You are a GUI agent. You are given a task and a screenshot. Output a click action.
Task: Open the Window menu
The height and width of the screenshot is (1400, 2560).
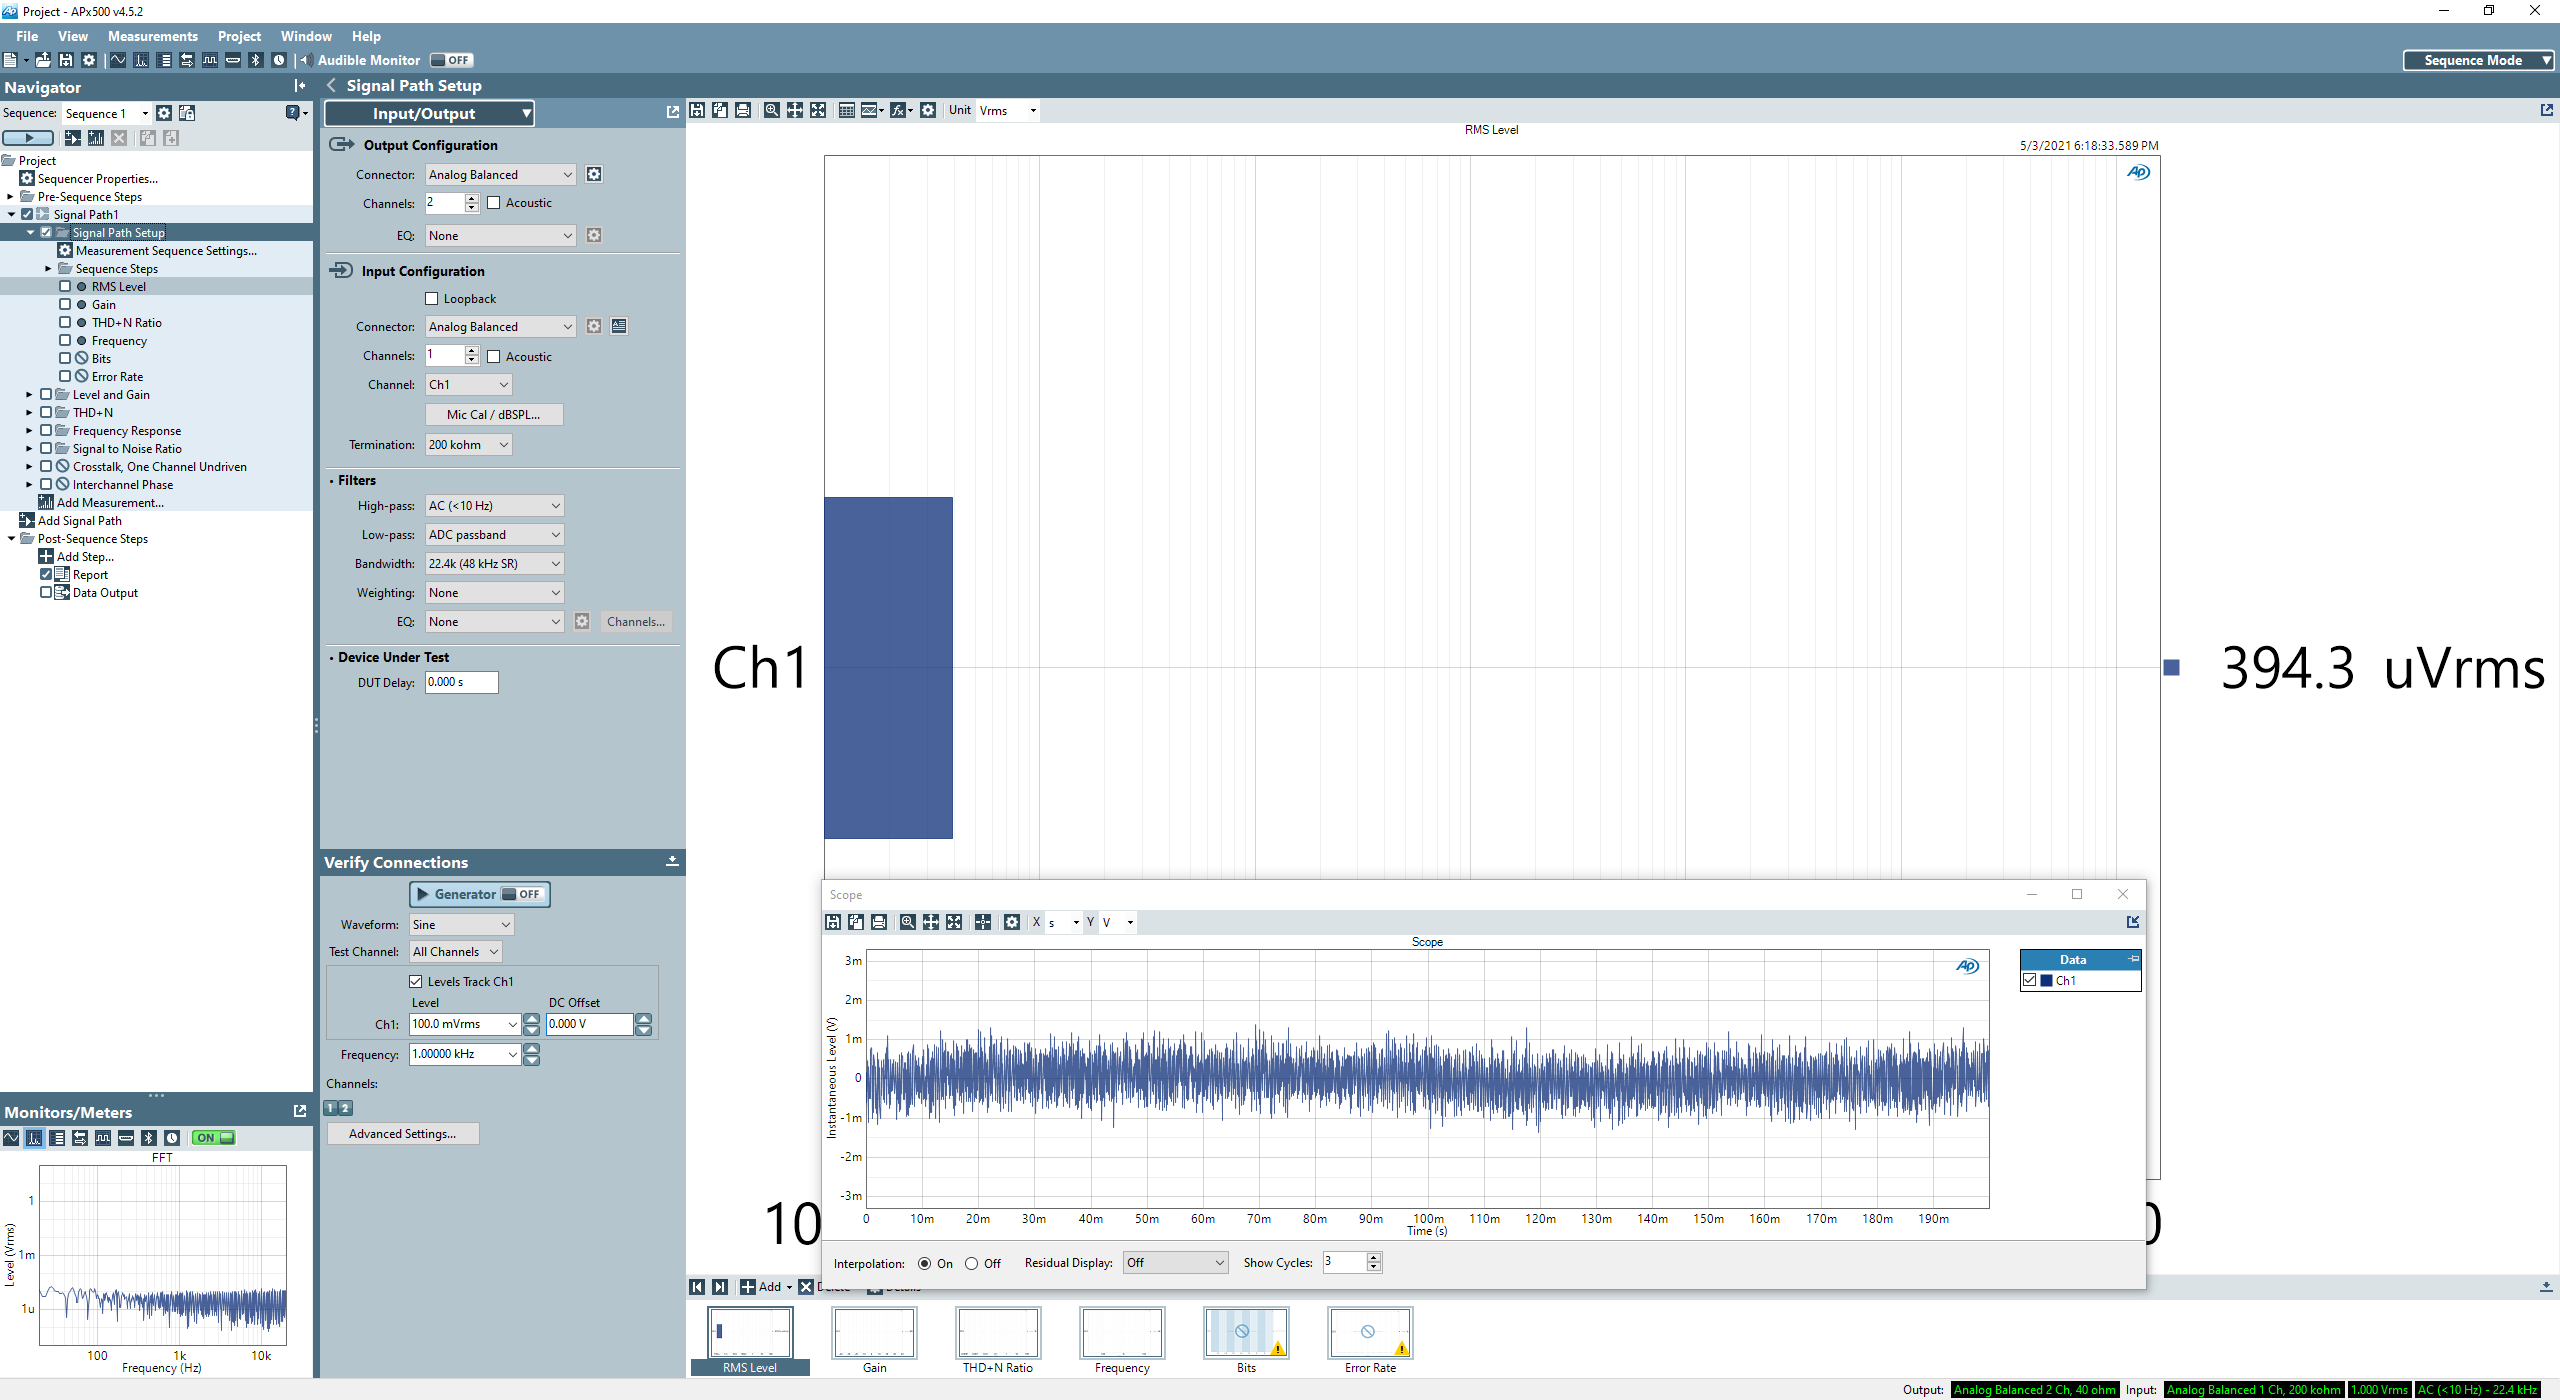coord(306,36)
